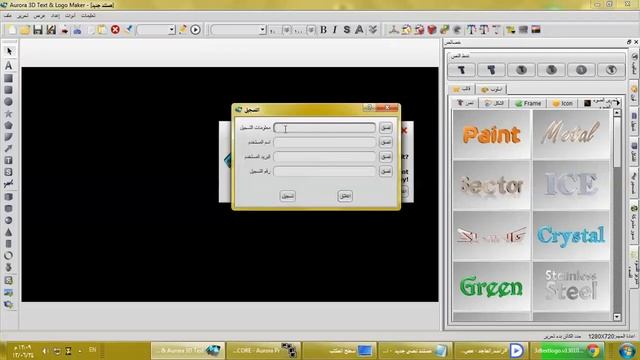Start the animation play button

tap(196, 29)
